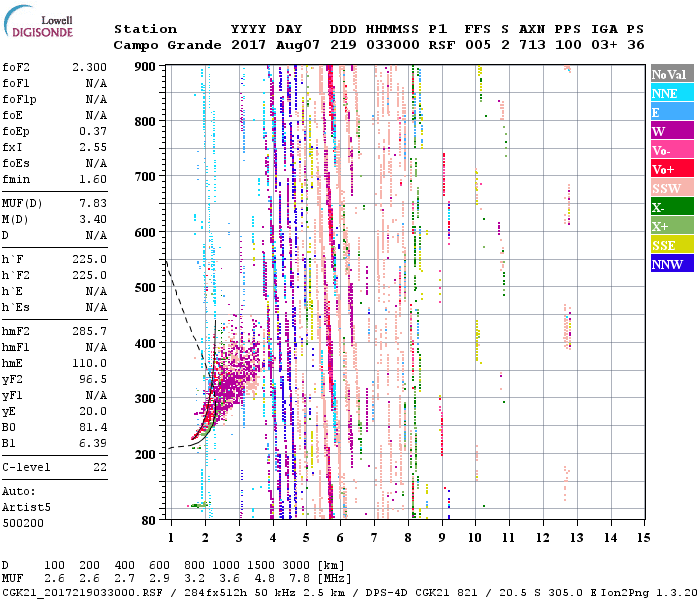
Task: Click the DPS-4D instrument label
Action: click(386, 592)
